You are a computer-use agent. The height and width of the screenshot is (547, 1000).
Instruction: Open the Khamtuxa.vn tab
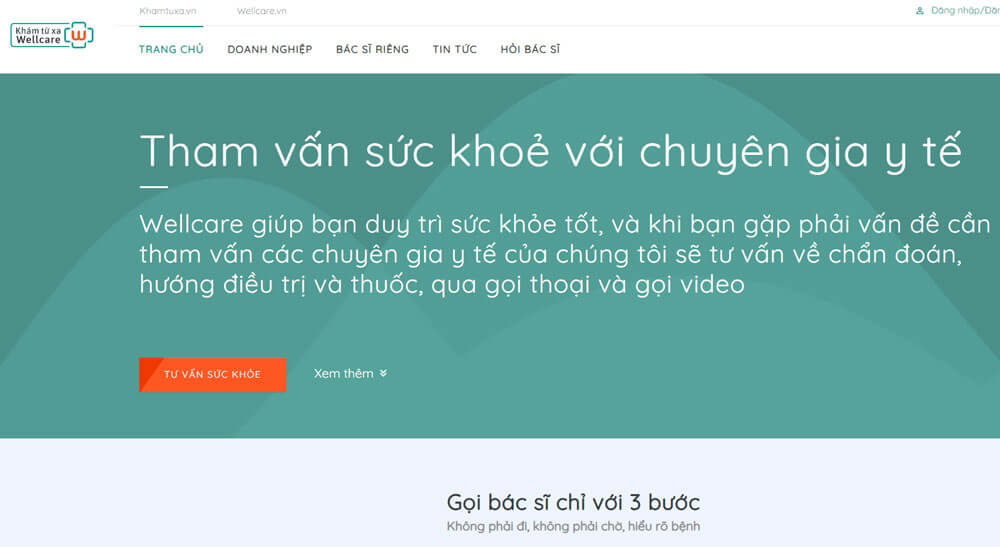click(x=168, y=11)
